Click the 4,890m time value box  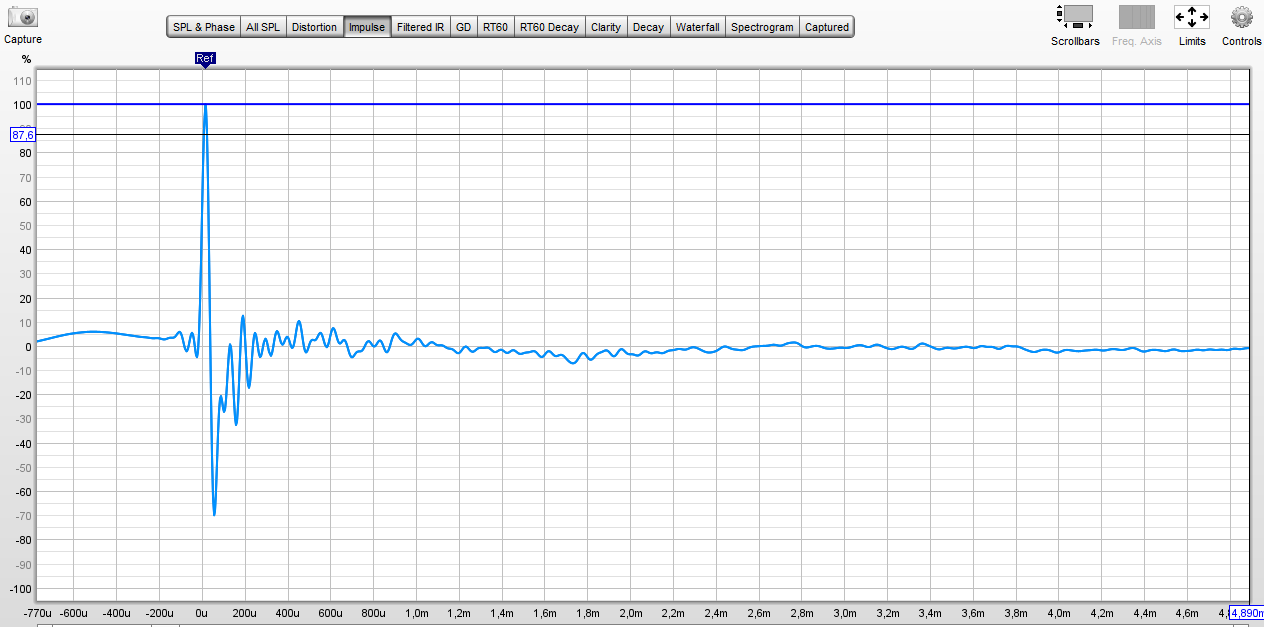1245,613
